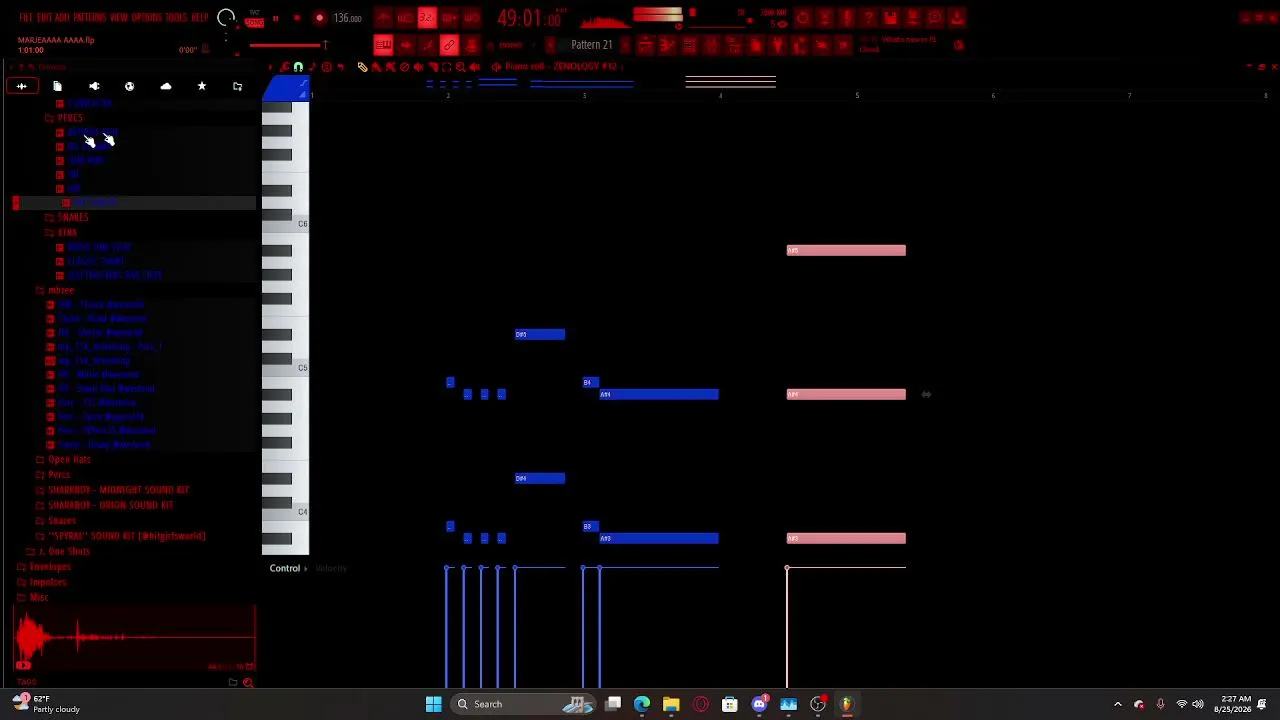The image size is (1280, 720).
Task: Click the C5 piano key
Action: click(286, 368)
